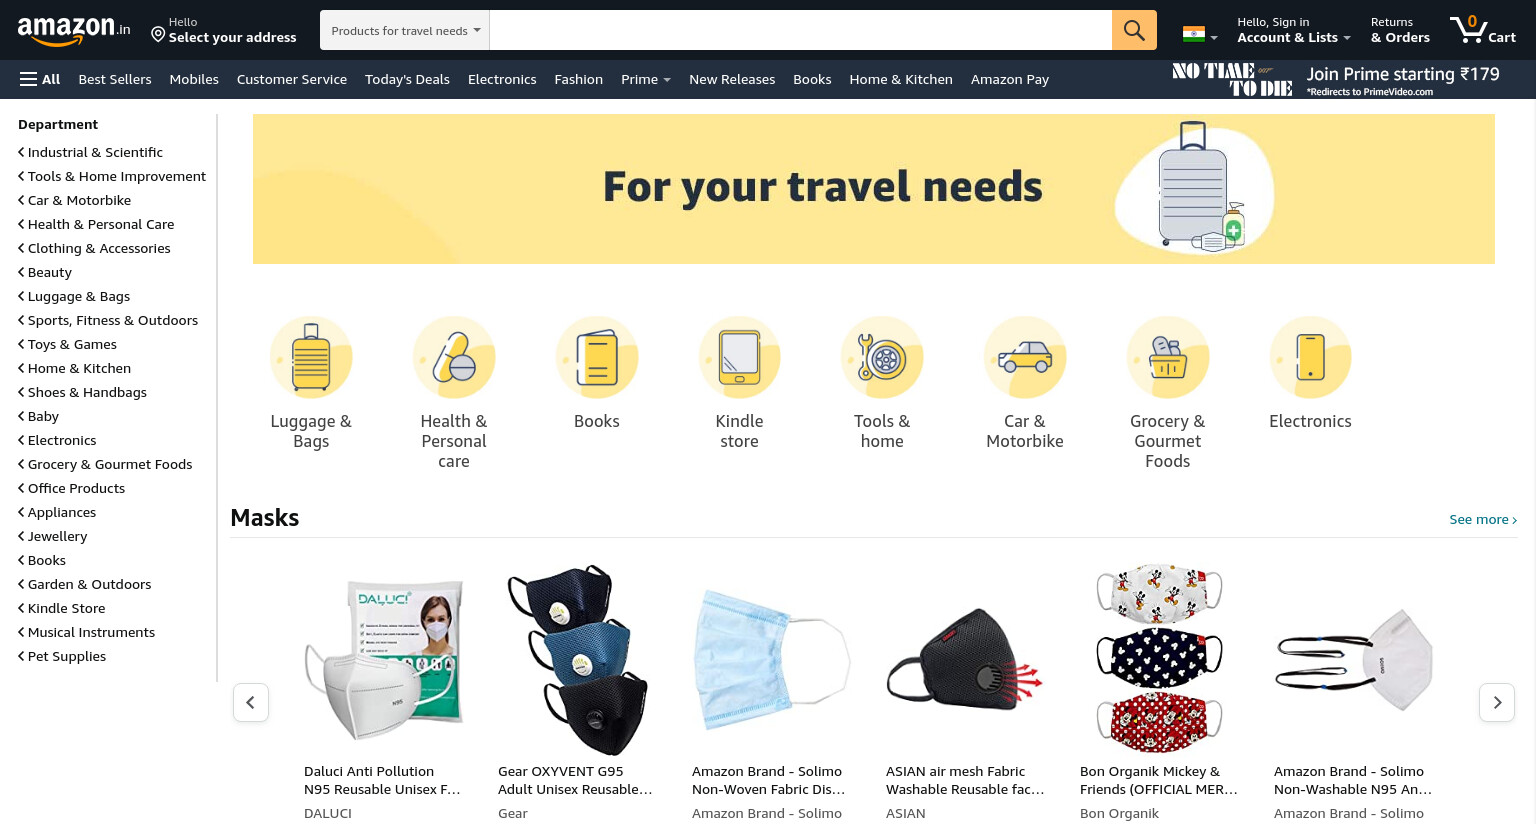Select the Kindle store tablet icon
1536x824 pixels.
tap(739, 358)
